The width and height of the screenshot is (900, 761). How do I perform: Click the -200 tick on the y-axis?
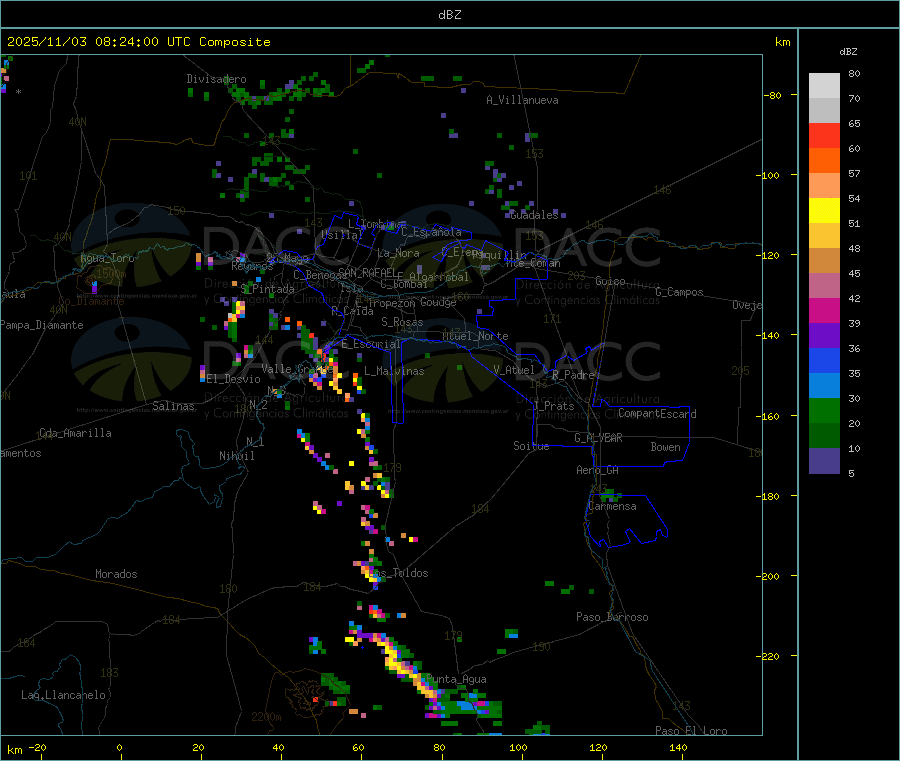[x=770, y=576]
